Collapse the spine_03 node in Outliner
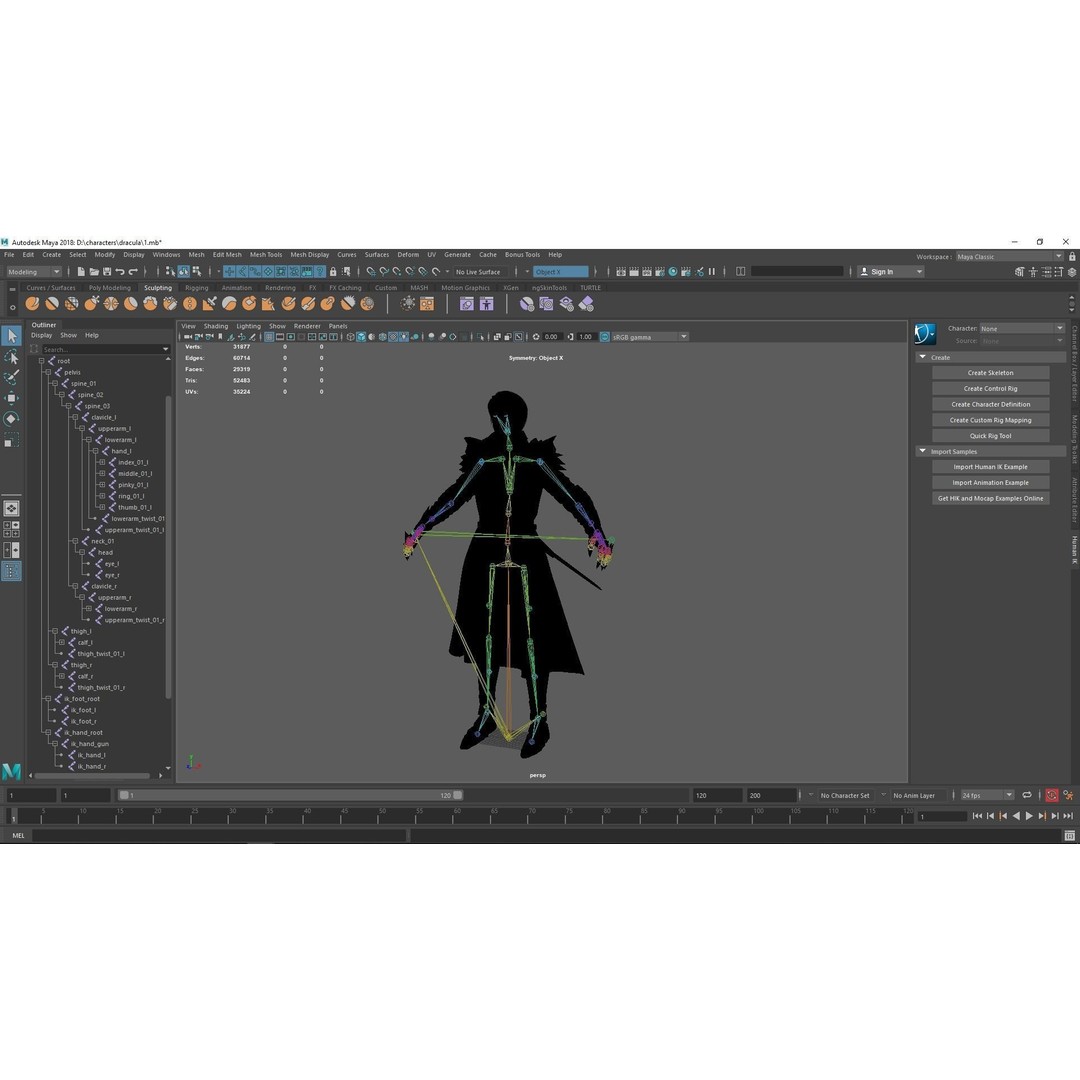The height and width of the screenshot is (1080, 1080). click(x=68, y=406)
